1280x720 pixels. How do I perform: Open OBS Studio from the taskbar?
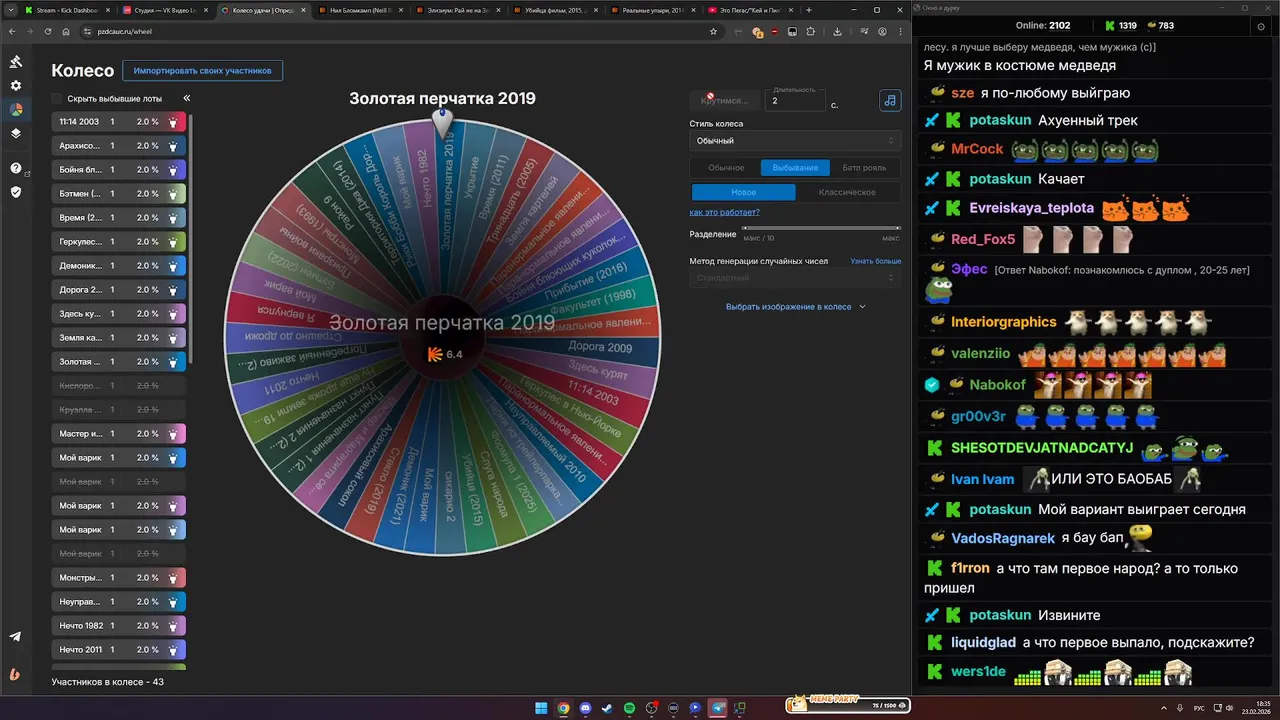pos(651,708)
